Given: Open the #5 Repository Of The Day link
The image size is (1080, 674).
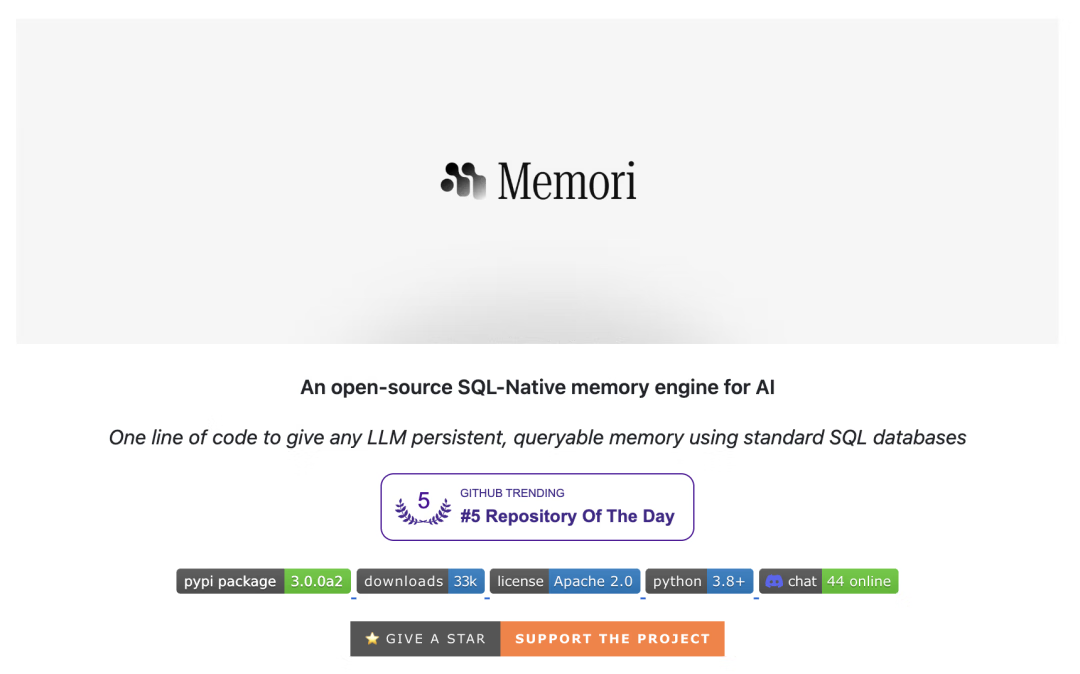Looking at the screenshot, I should coord(567,516).
